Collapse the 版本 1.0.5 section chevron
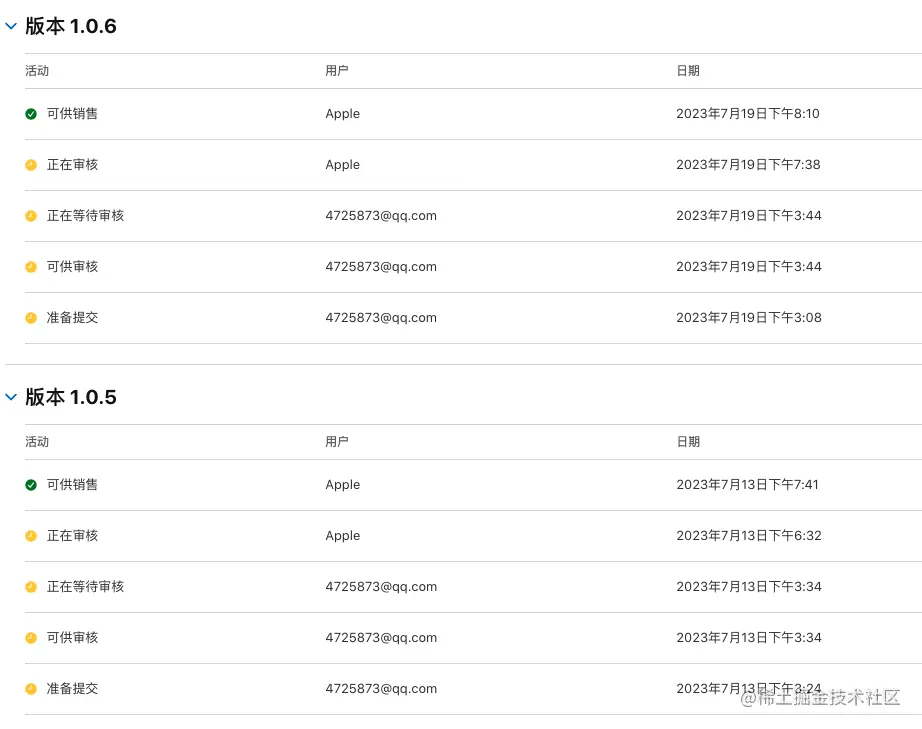 click(11, 397)
